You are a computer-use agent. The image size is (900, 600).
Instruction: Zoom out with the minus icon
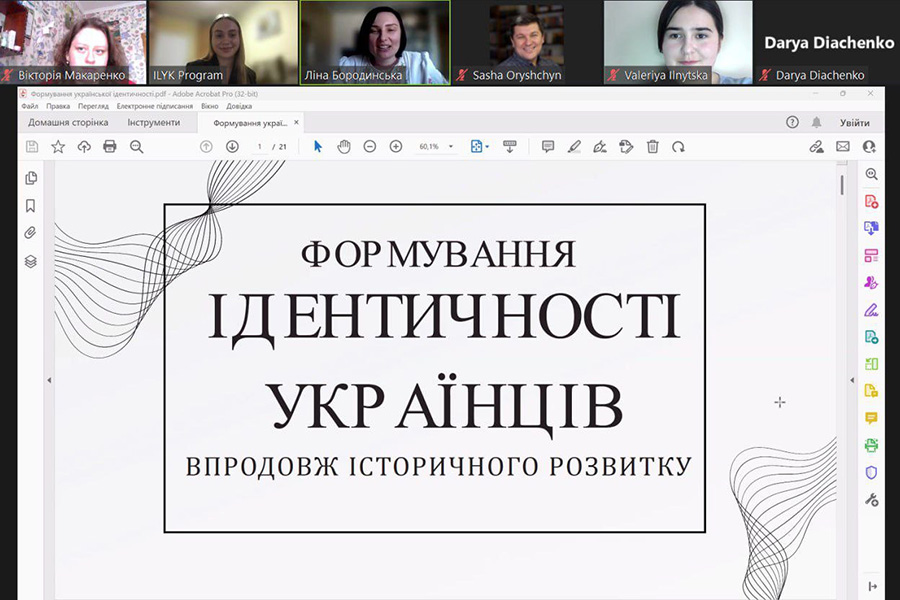370,146
